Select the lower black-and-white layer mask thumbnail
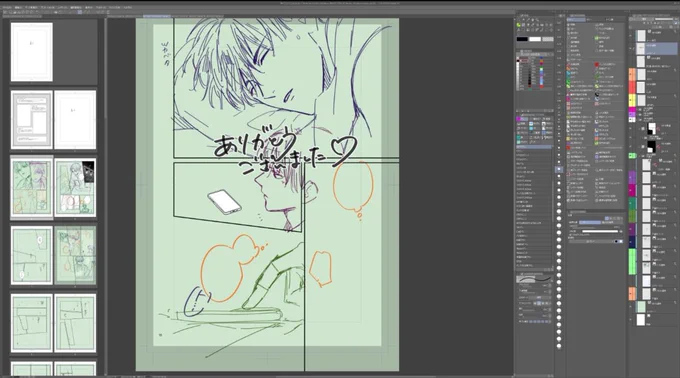Image resolution: width=680 pixels, height=378 pixels. click(652, 147)
